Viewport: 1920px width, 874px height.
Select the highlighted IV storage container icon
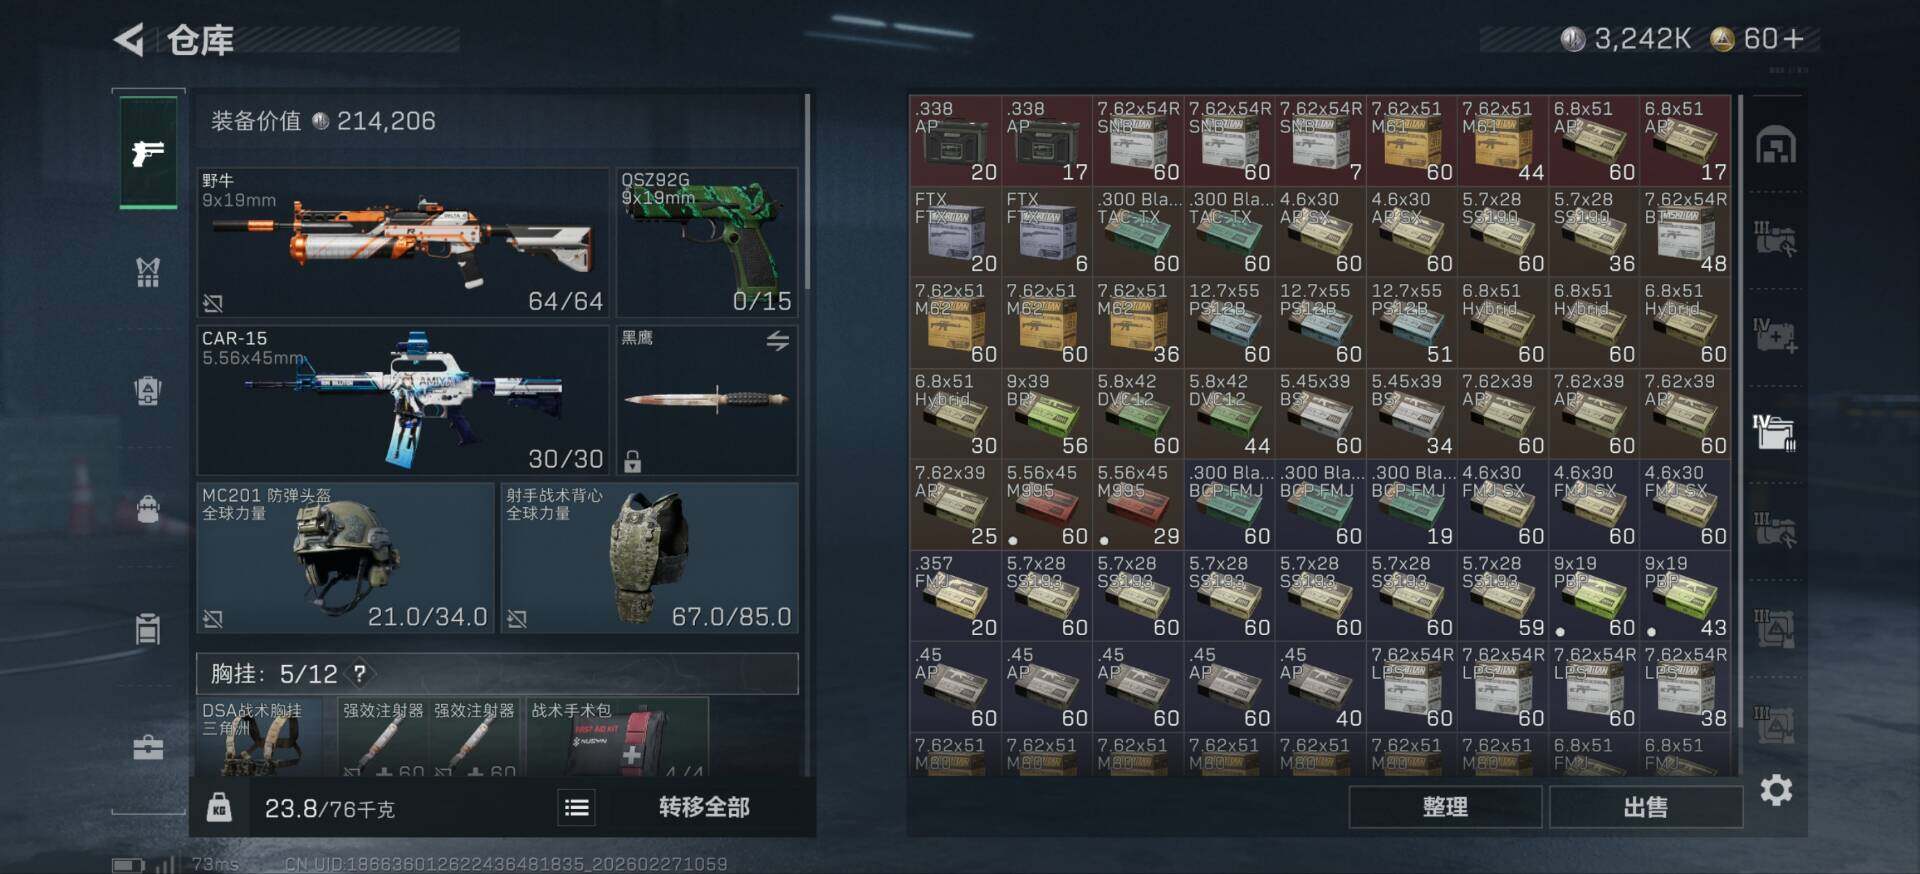1775,432
